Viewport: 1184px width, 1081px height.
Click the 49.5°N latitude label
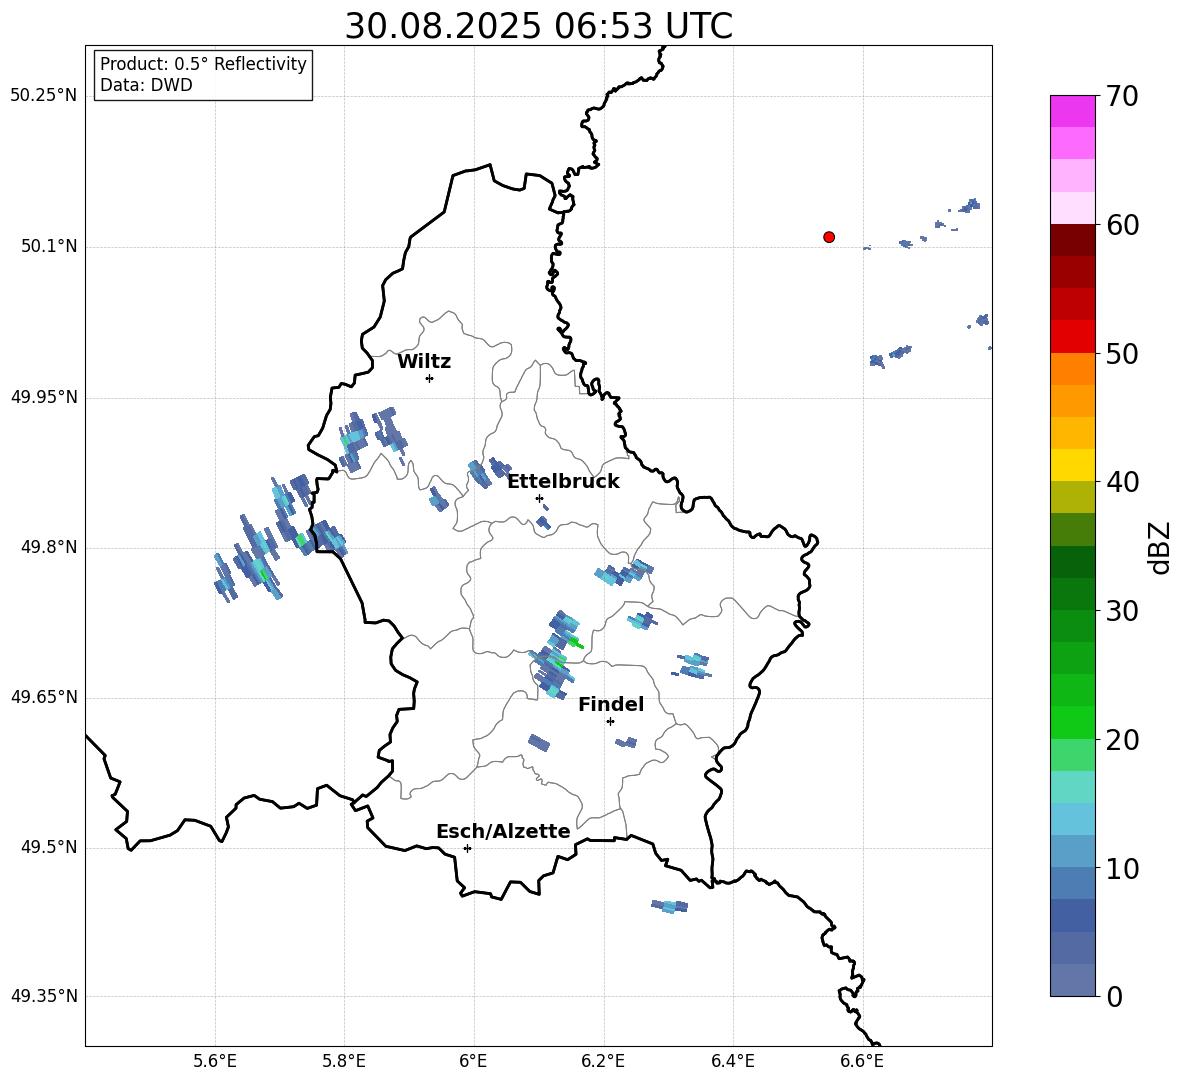[x=48, y=847]
